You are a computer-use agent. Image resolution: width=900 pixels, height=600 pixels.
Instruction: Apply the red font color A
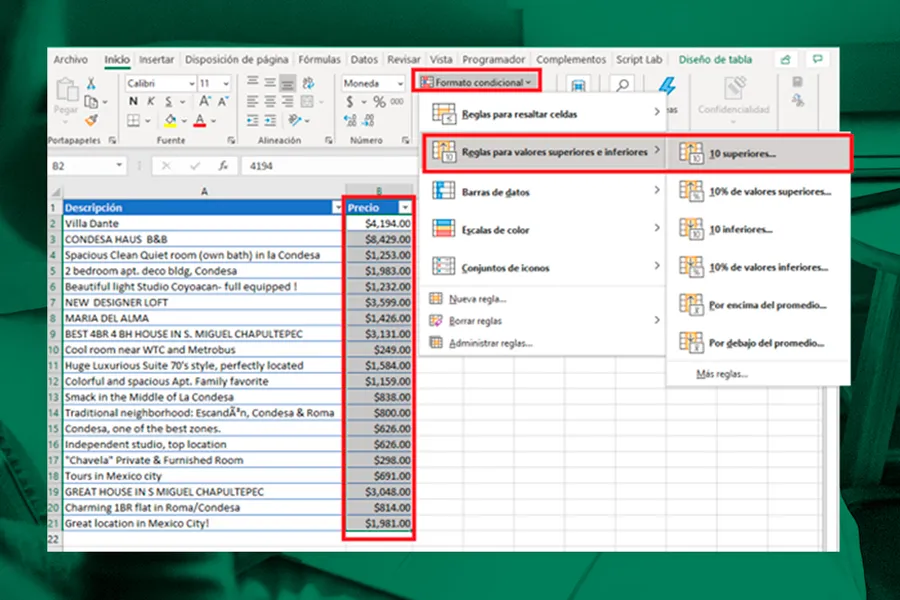point(200,121)
